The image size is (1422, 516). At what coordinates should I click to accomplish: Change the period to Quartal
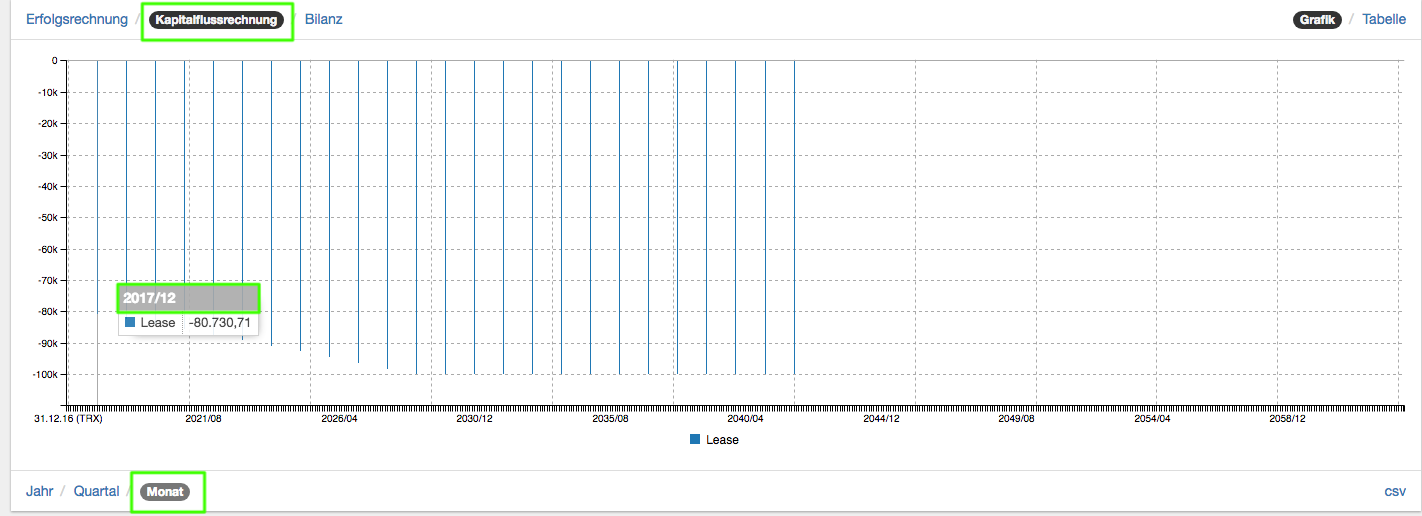pyautogui.click(x=96, y=491)
